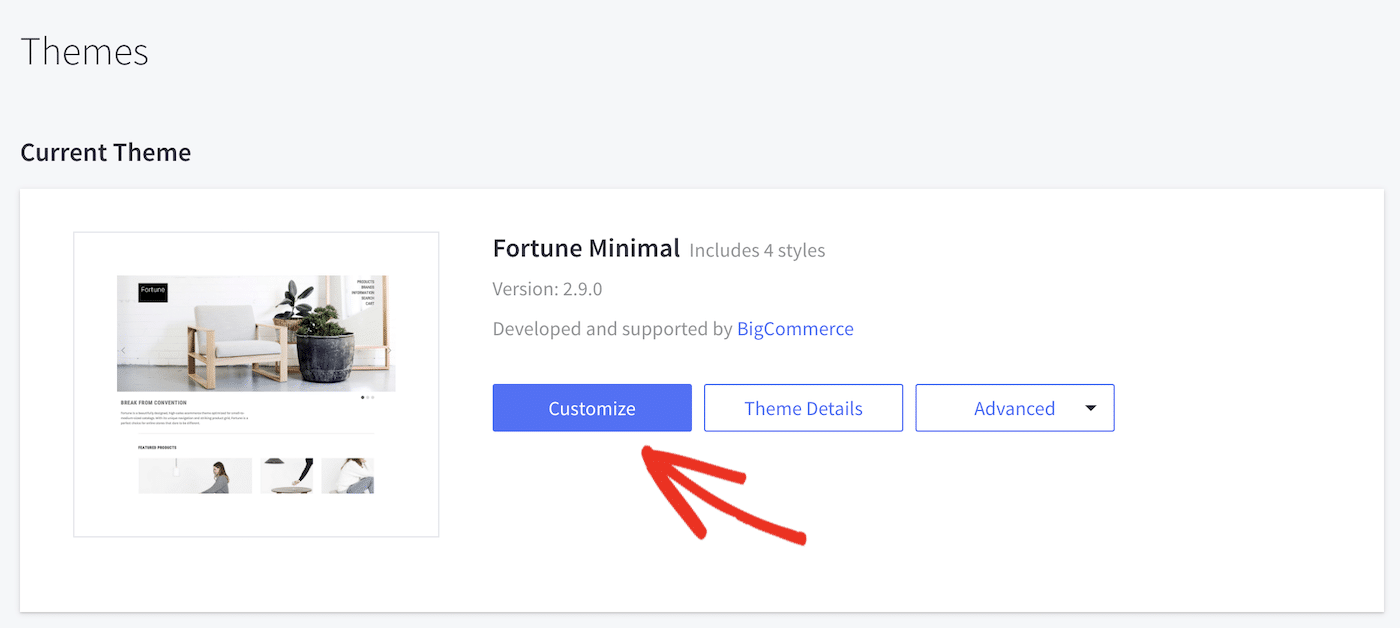
Task: Click the dropdown caret on the Advanced button
Action: click(x=1090, y=408)
